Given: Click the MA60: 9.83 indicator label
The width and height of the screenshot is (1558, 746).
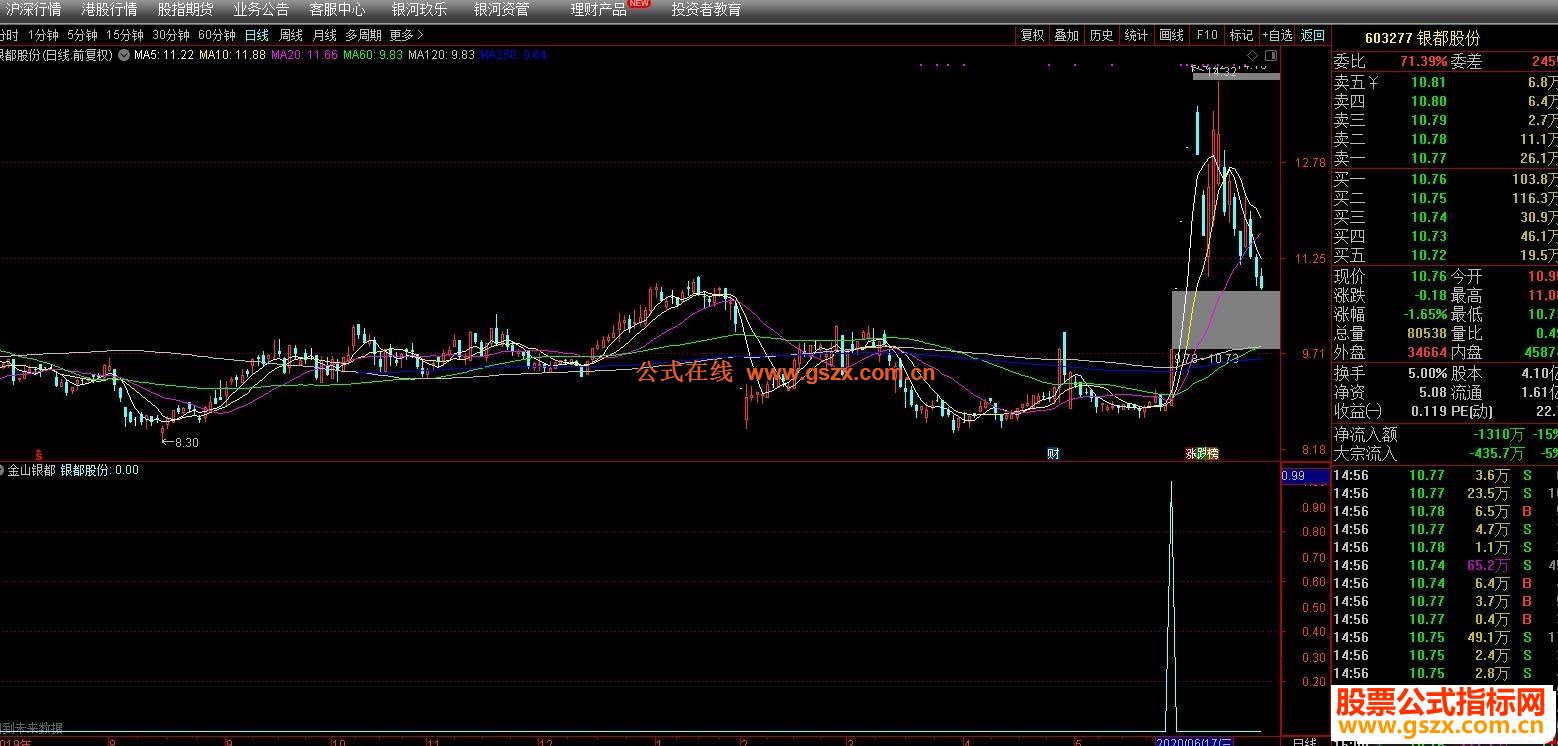Looking at the screenshot, I should click(x=373, y=55).
